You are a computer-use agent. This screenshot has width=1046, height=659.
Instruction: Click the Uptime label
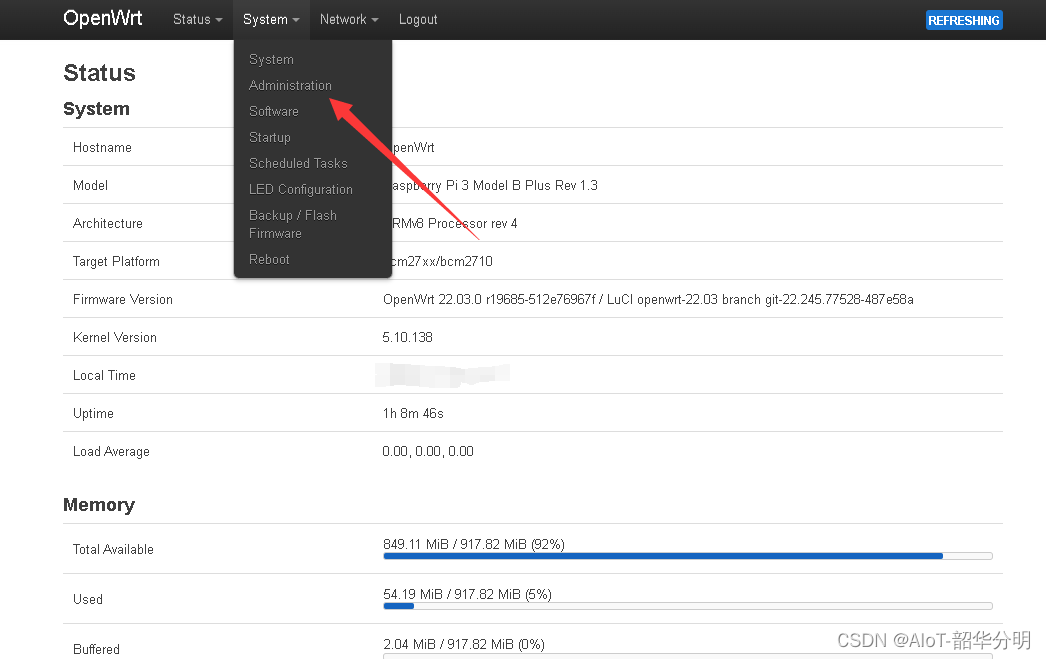click(x=93, y=414)
